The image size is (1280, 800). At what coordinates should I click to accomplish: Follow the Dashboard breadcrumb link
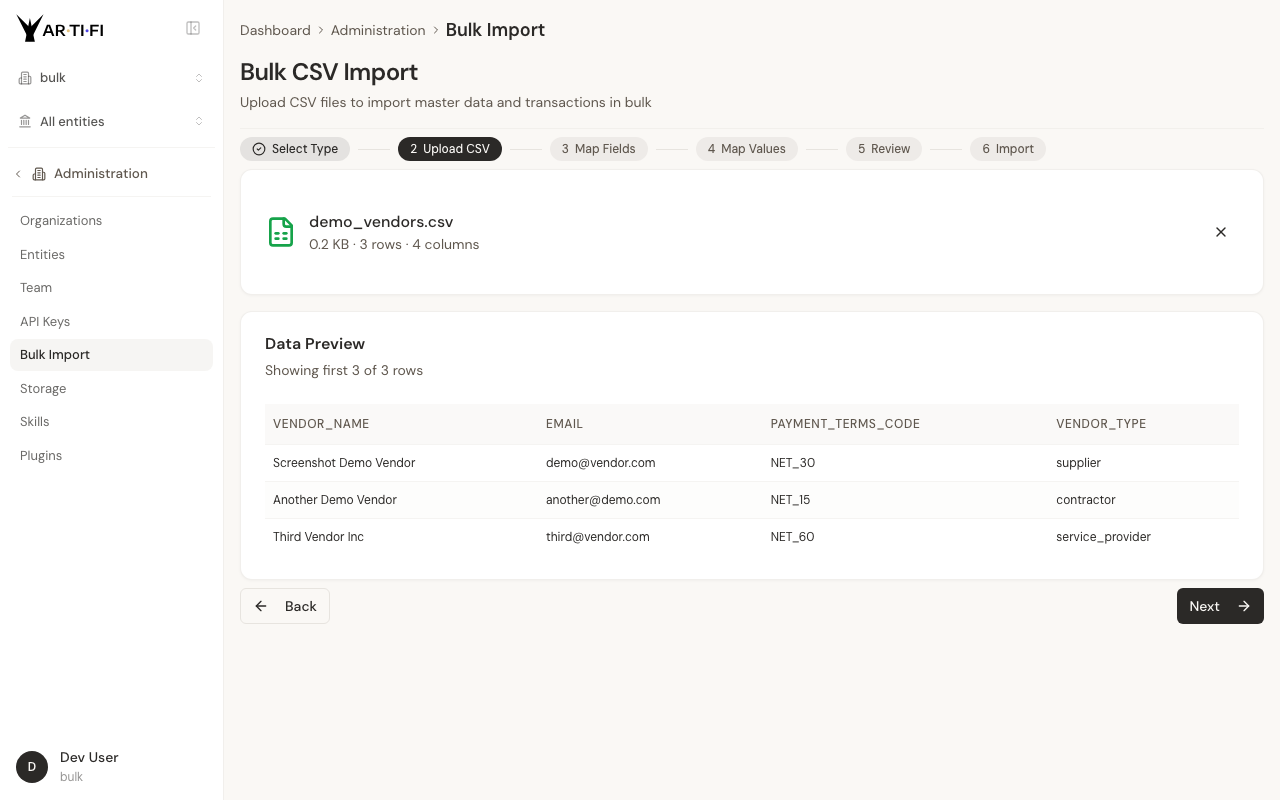275,30
